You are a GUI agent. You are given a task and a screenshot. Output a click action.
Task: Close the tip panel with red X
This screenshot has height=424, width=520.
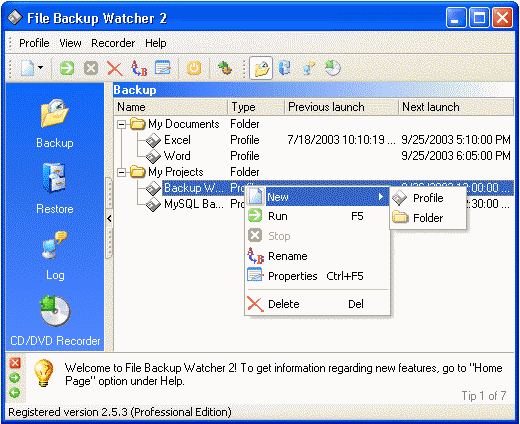click(15, 363)
